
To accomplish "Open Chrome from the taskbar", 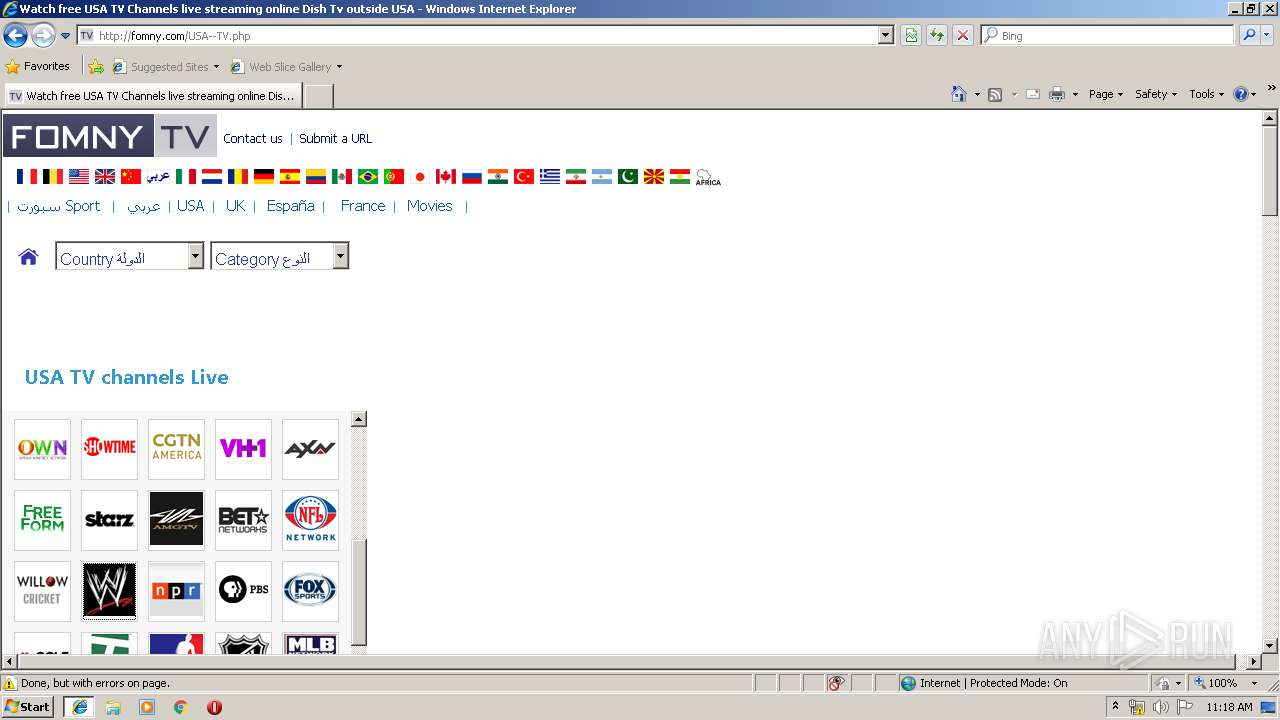I will coord(181,707).
